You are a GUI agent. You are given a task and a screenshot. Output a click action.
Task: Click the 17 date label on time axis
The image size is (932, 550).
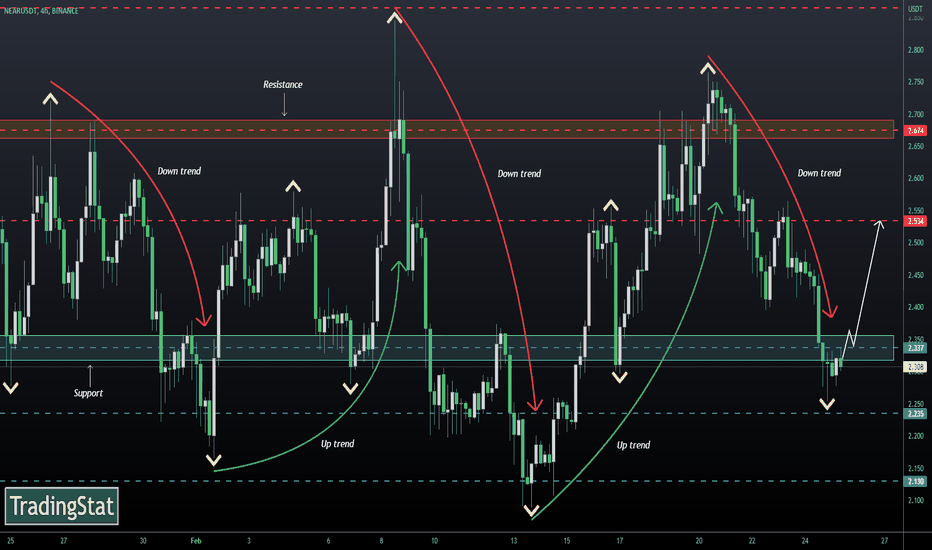[619, 540]
